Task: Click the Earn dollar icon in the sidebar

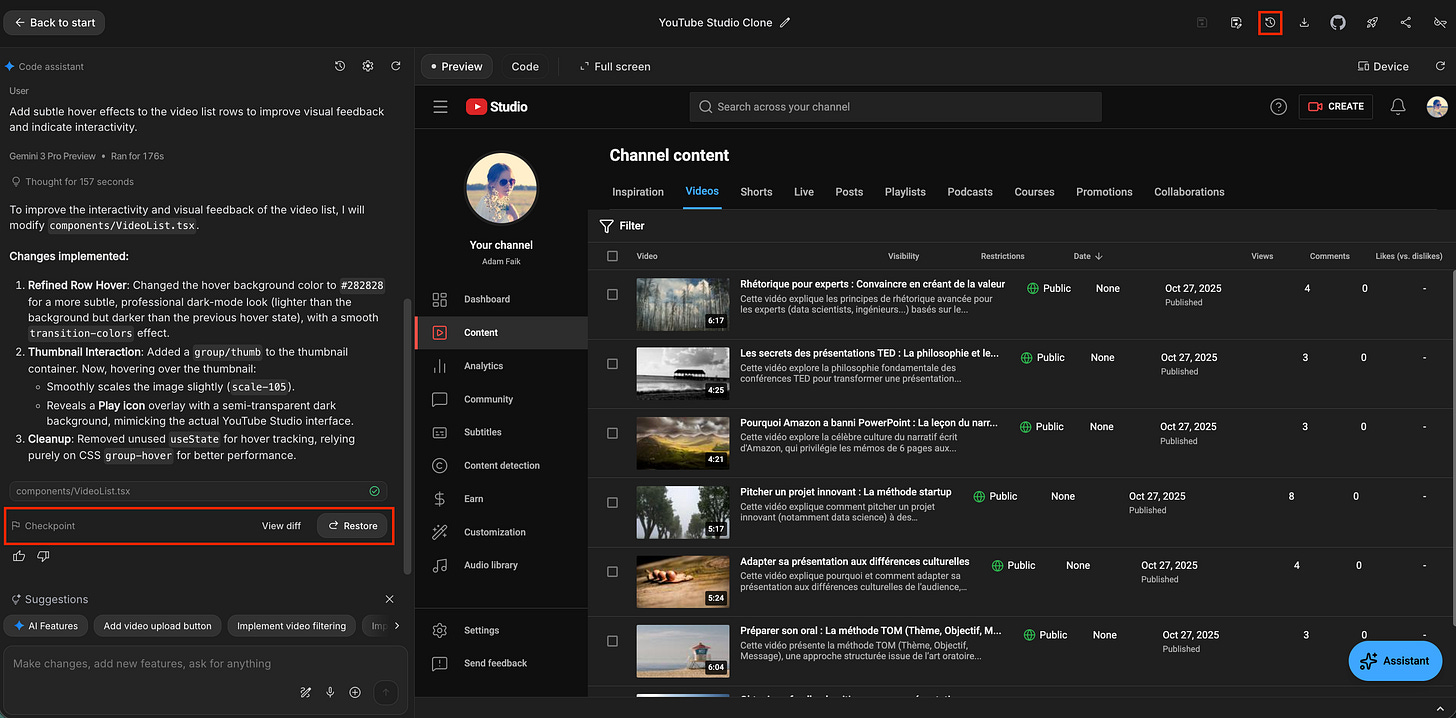Action: pyautogui.click(x=440, y=498)
